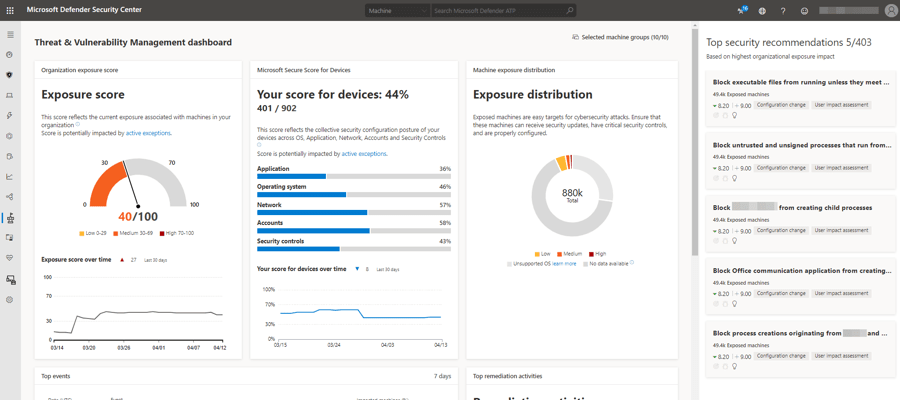Click the Top events card header
This screenshot has height=400, width=900.
pos(56,376)
